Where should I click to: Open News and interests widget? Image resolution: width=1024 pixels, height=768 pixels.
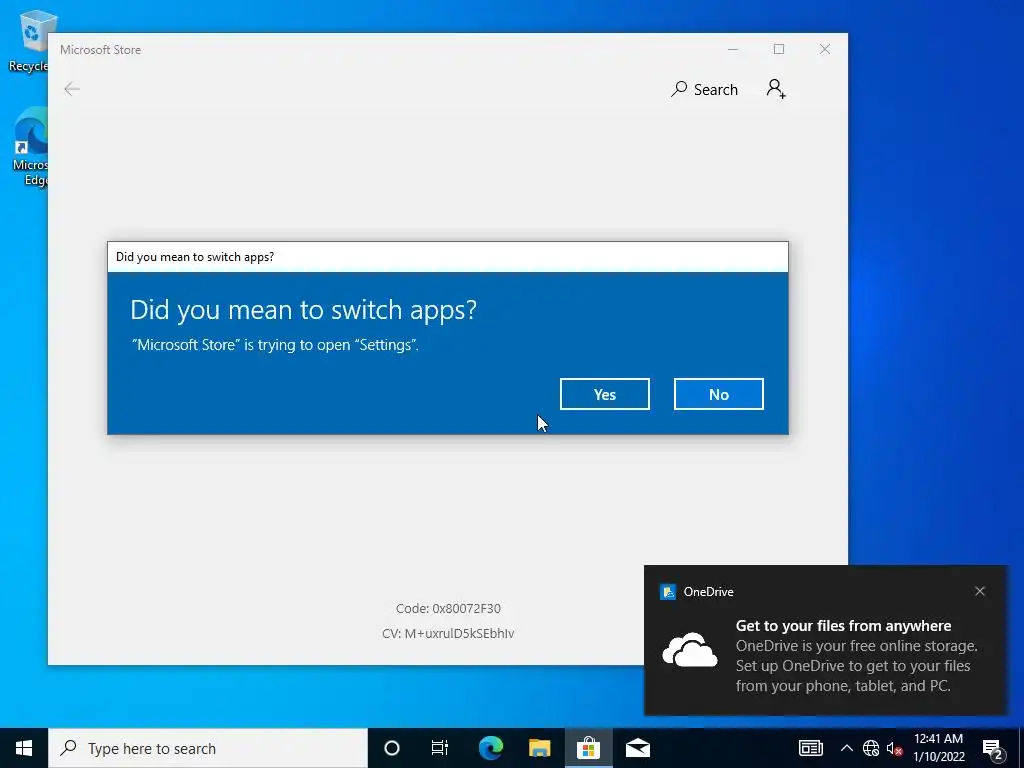810,748
